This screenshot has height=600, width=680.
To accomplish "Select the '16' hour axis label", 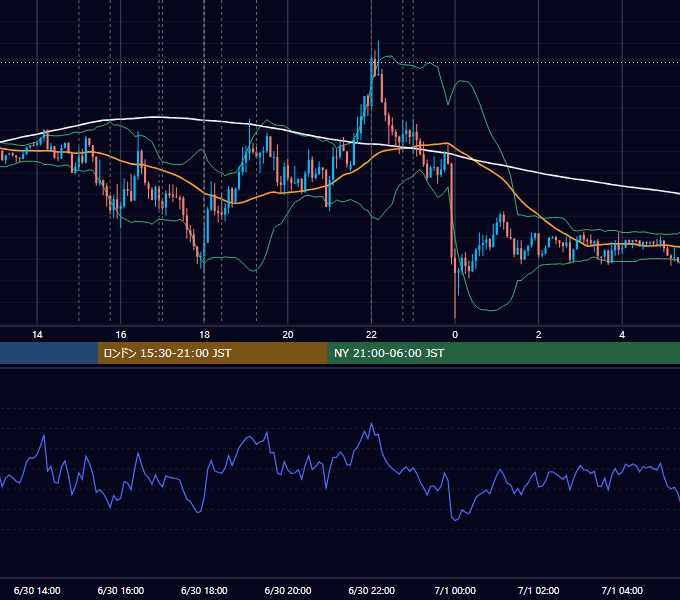I will click(121, 335).
